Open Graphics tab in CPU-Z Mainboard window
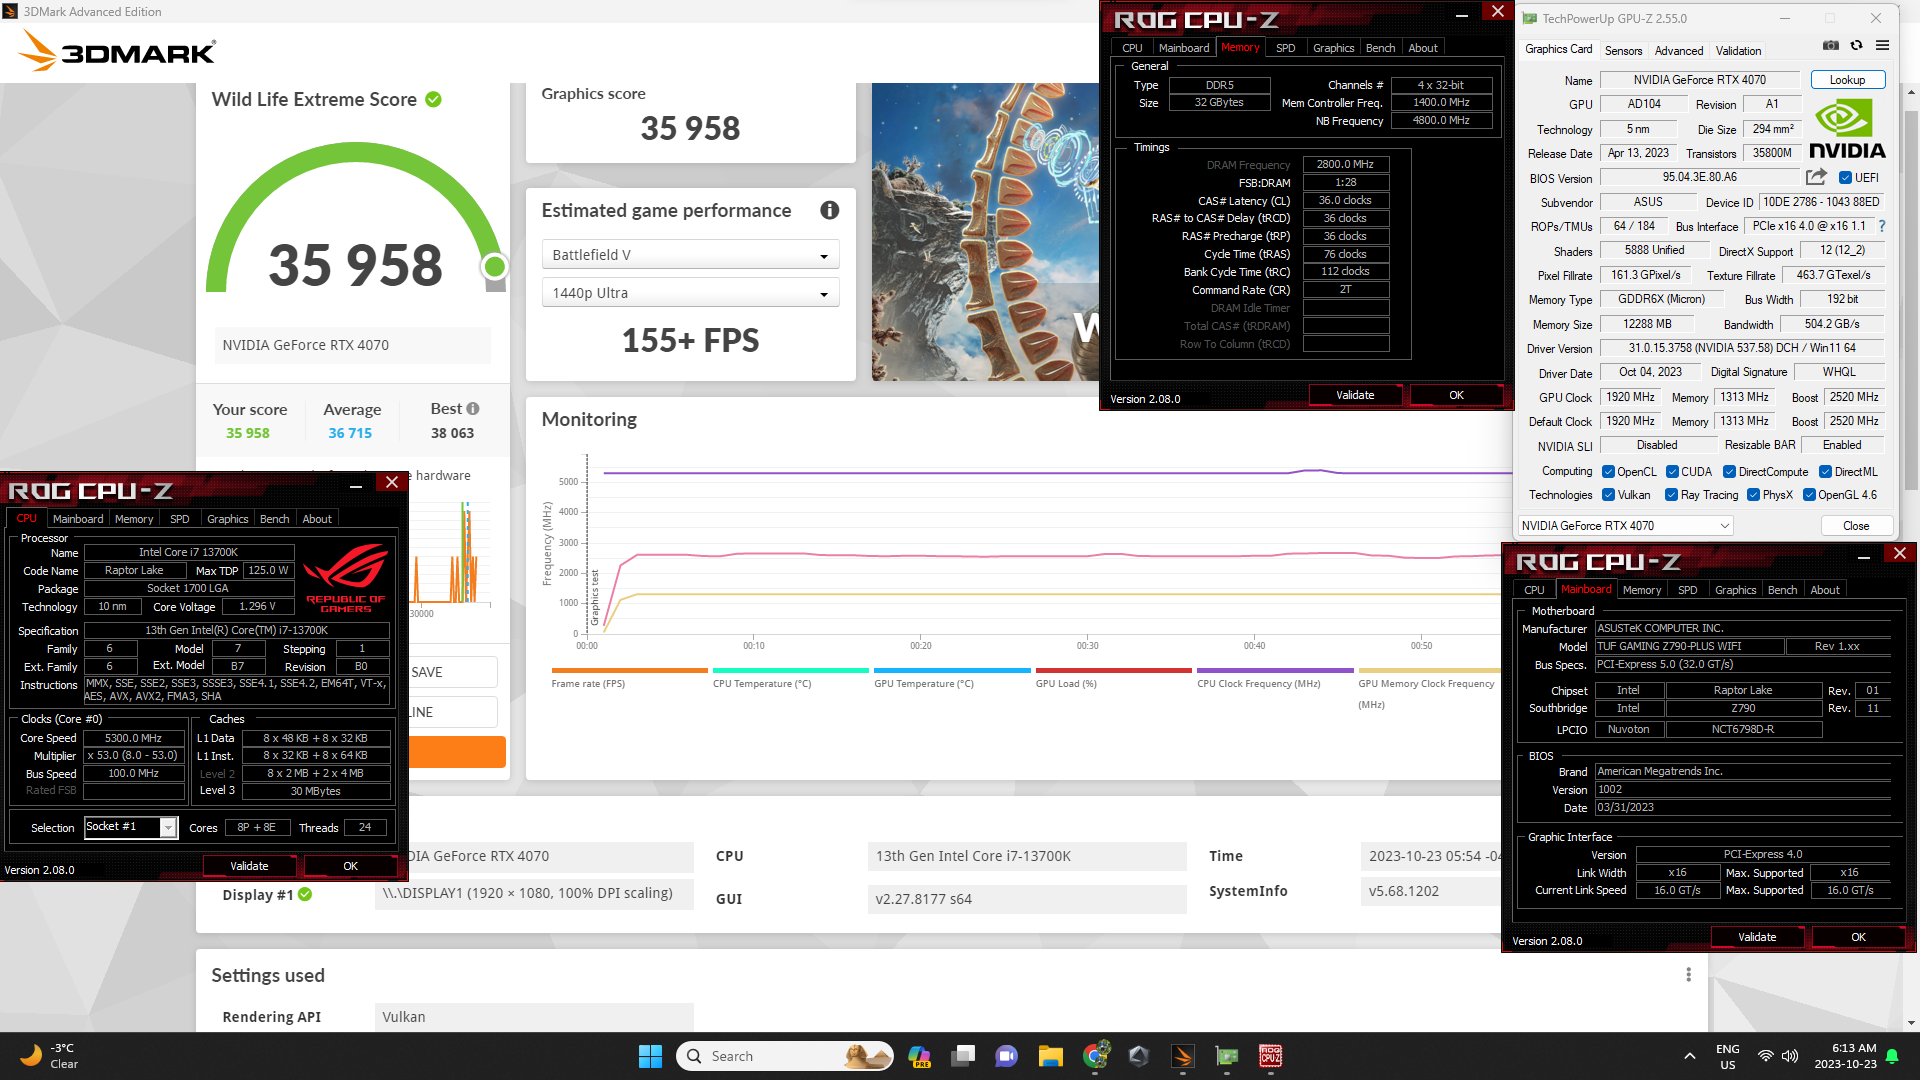The height and width of the screenshot is (1080, 1920). tap(1735, 590)
